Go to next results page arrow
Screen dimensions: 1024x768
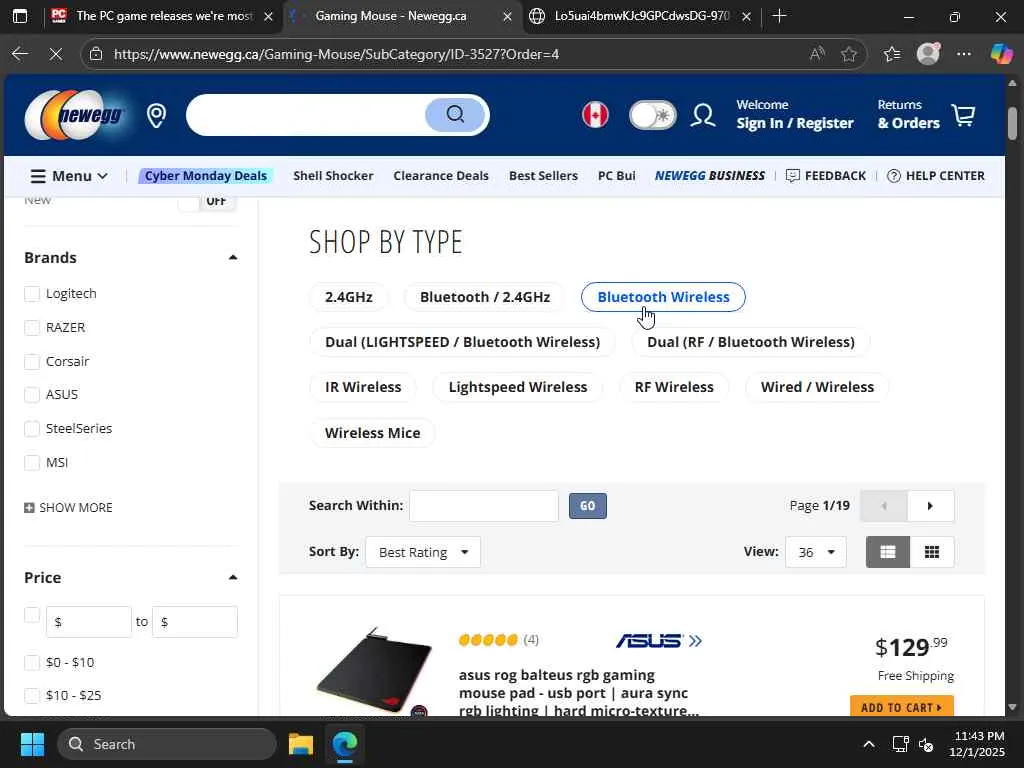930,506
